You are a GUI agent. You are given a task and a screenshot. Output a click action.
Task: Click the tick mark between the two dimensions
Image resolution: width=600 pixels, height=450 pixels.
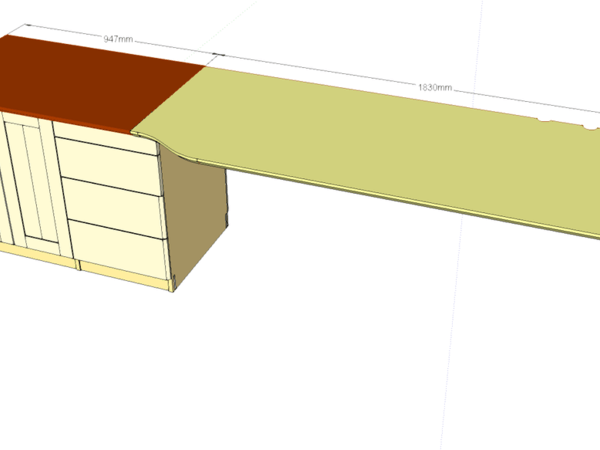(x=221, y=55)
